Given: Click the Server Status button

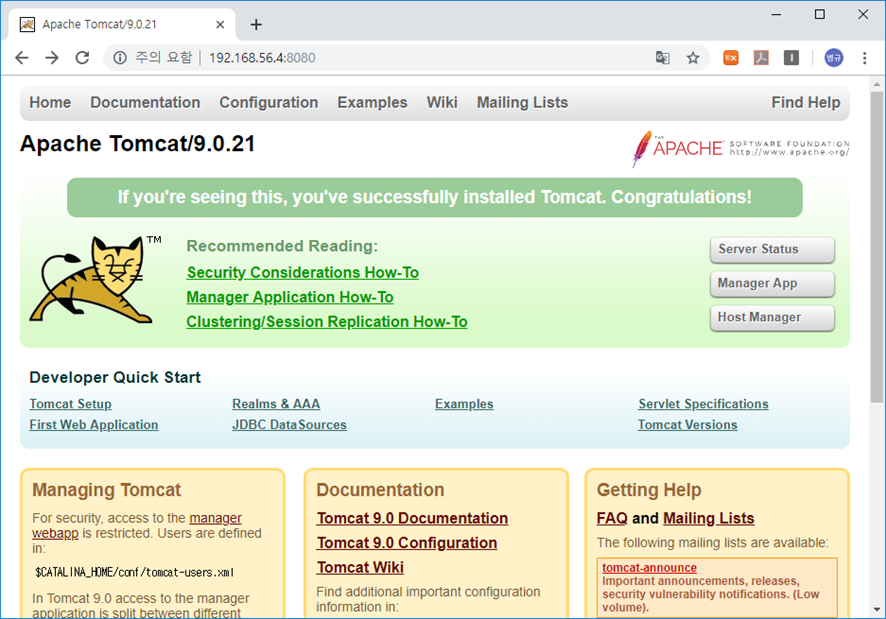Looking at the screenshot, I should (772, 249).
